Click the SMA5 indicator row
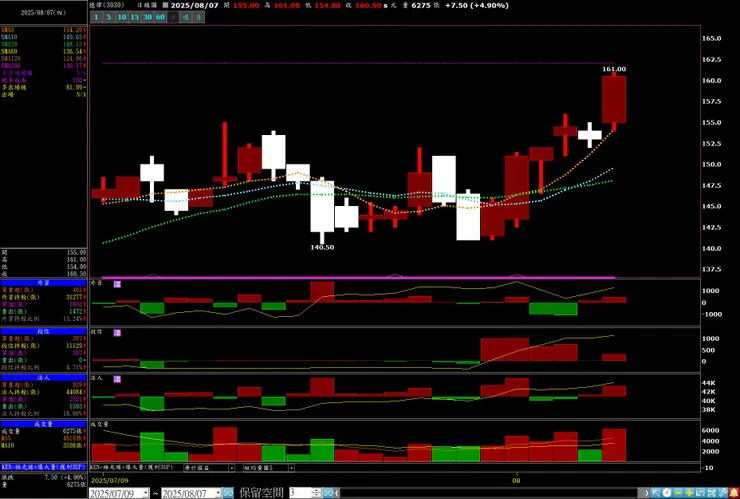The height and width of the screenshot is (499, 740). point(44,30)
